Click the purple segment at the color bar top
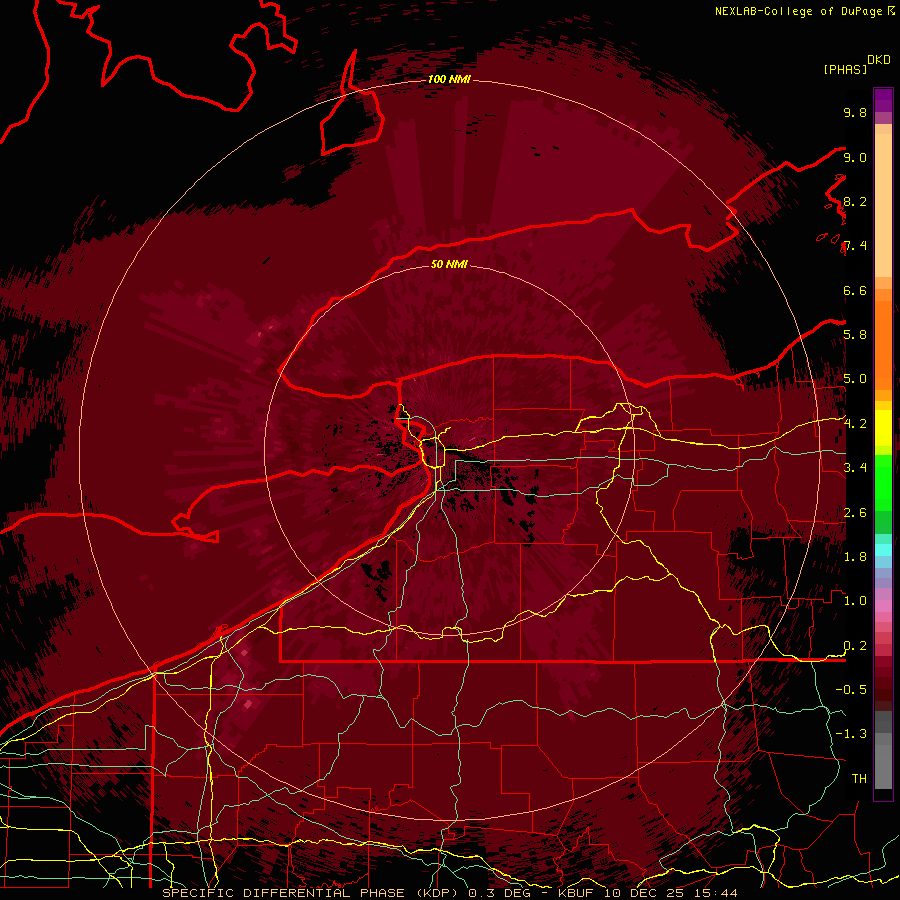 [x=883, y=100]
